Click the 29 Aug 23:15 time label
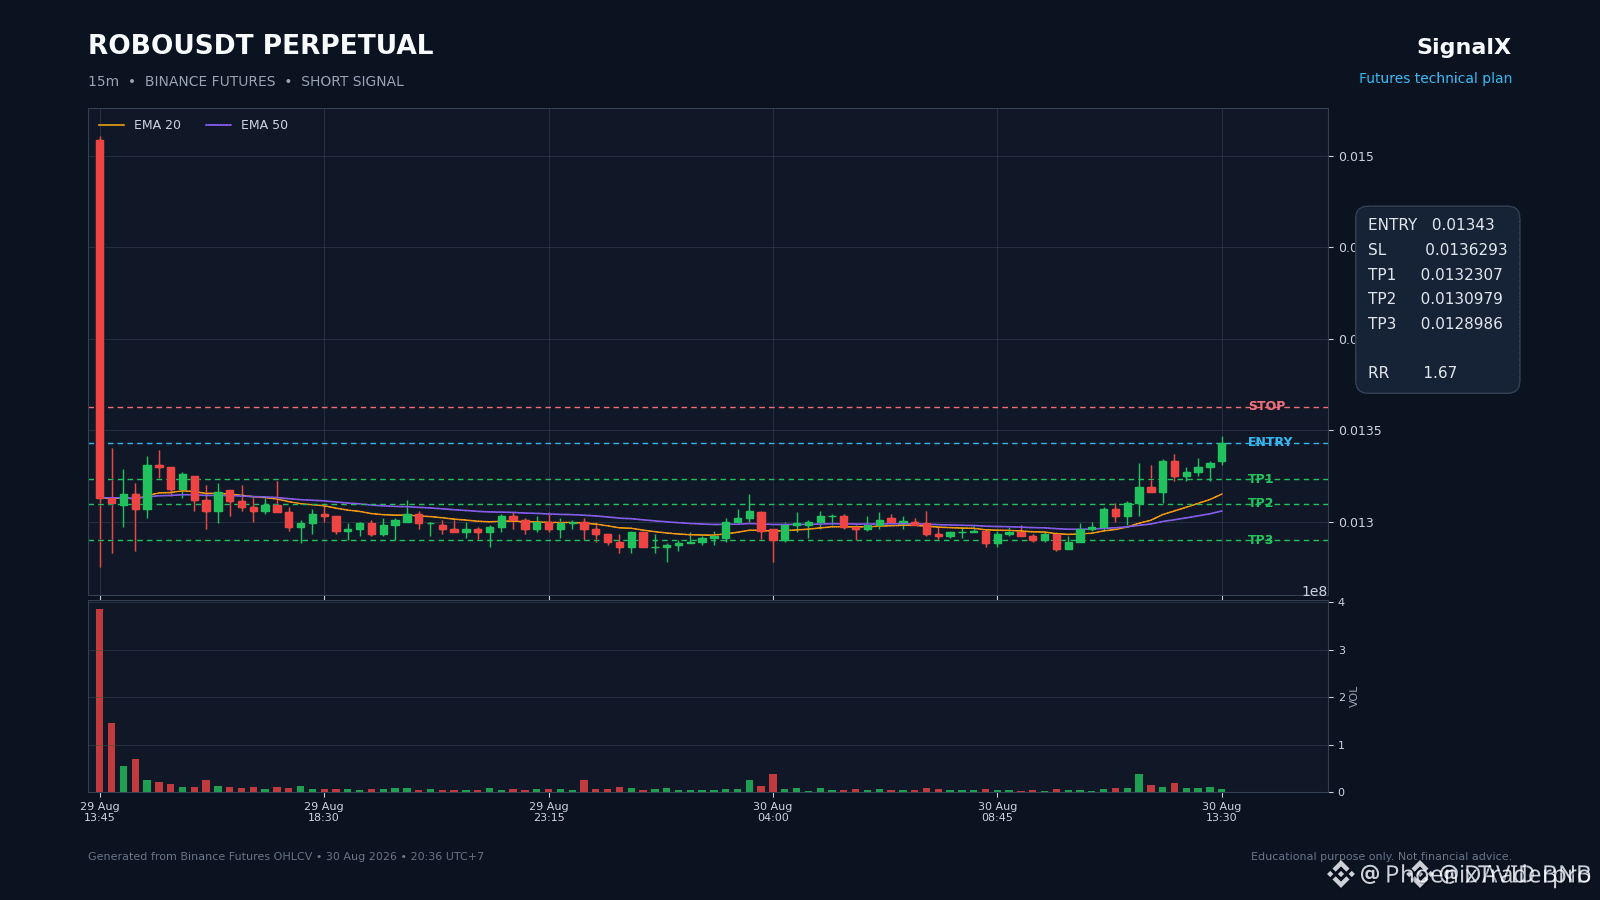The image size is (1600, 900). click(x=549, y=812)
